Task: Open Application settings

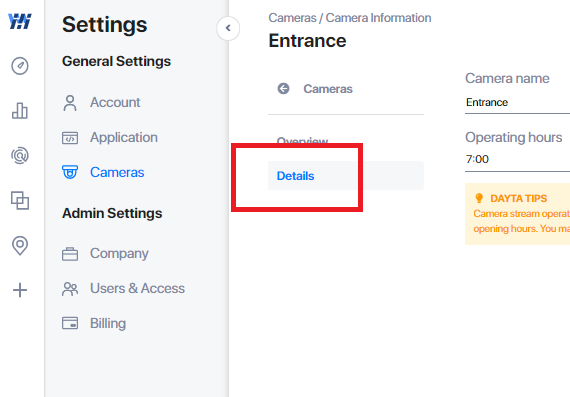Action: (x=110, y=137)
